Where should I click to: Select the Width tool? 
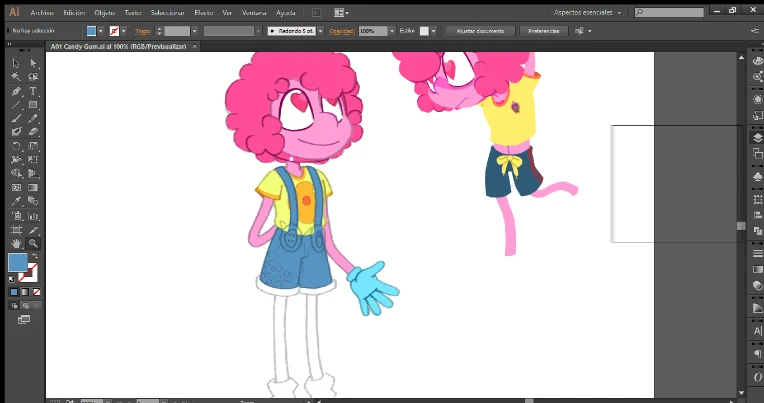(16, 159)
